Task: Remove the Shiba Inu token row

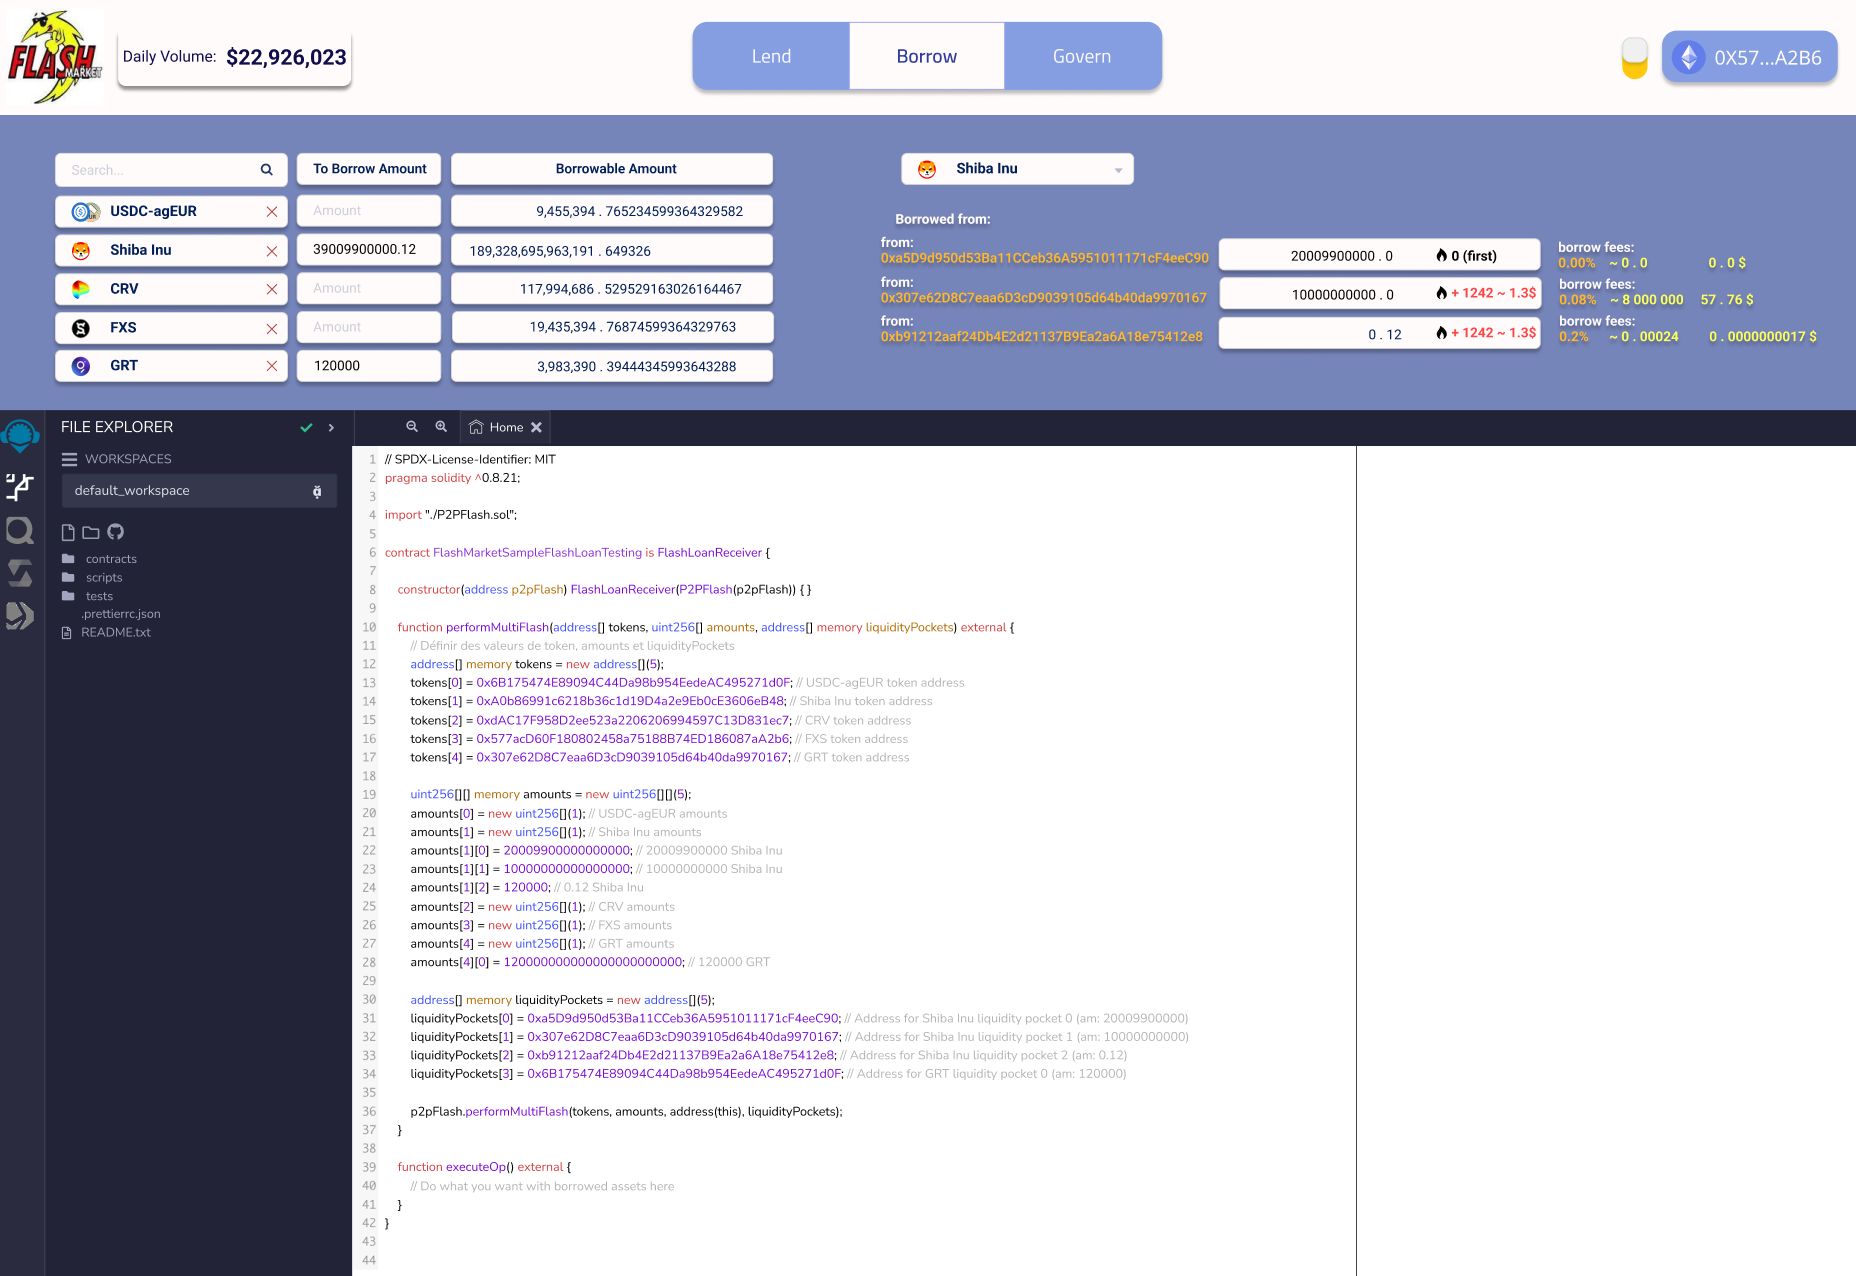Action: click(272, 251)
